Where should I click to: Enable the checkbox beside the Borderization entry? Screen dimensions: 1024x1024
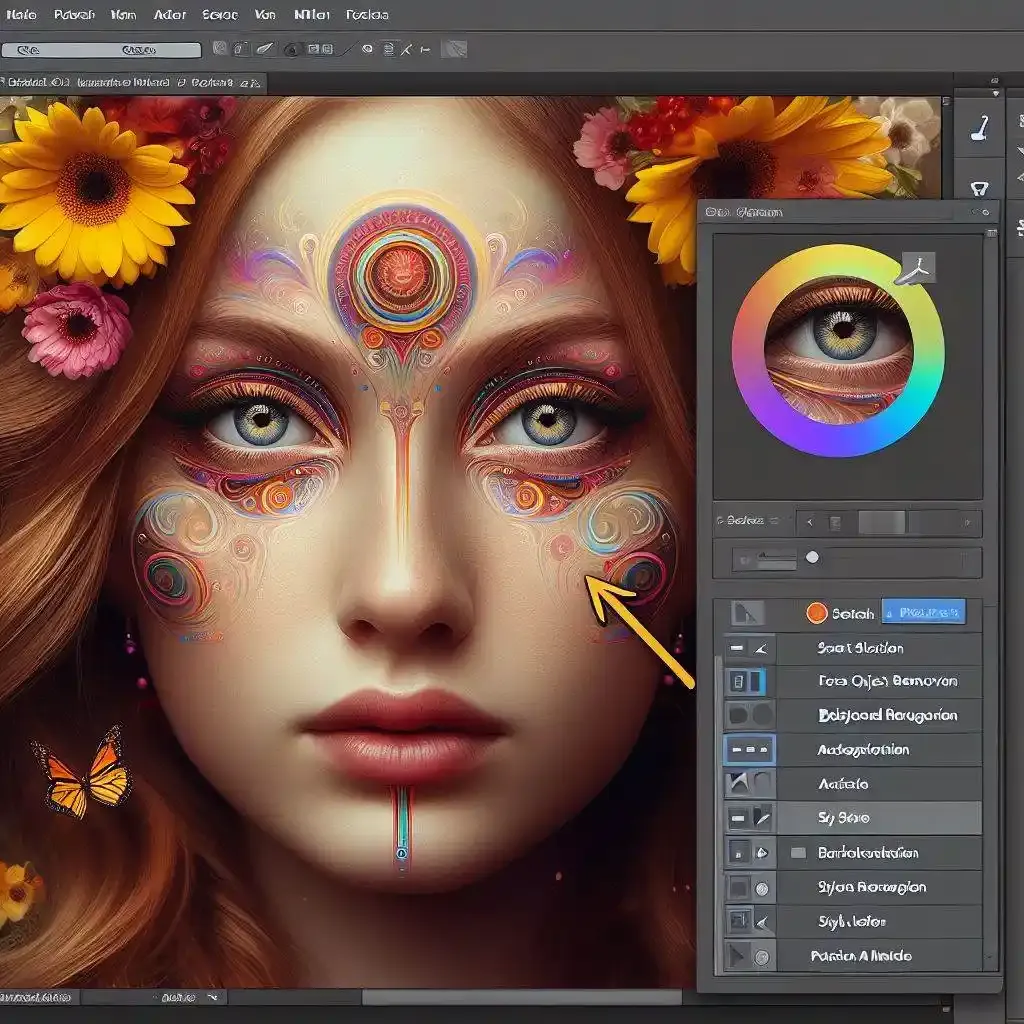pyautogui.click(x=798, y=851)
